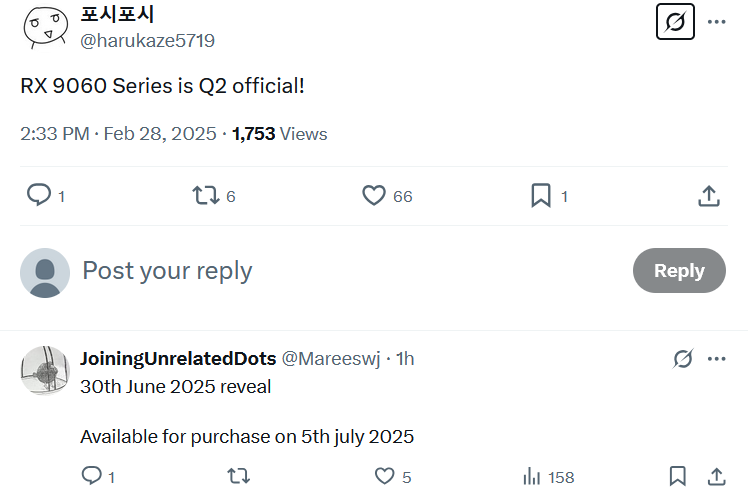Image resolution: width=748 pixels, height=503 pixels.
Task: Open the 포시포시 author profile avatar
Action: (x=46, y=27)
